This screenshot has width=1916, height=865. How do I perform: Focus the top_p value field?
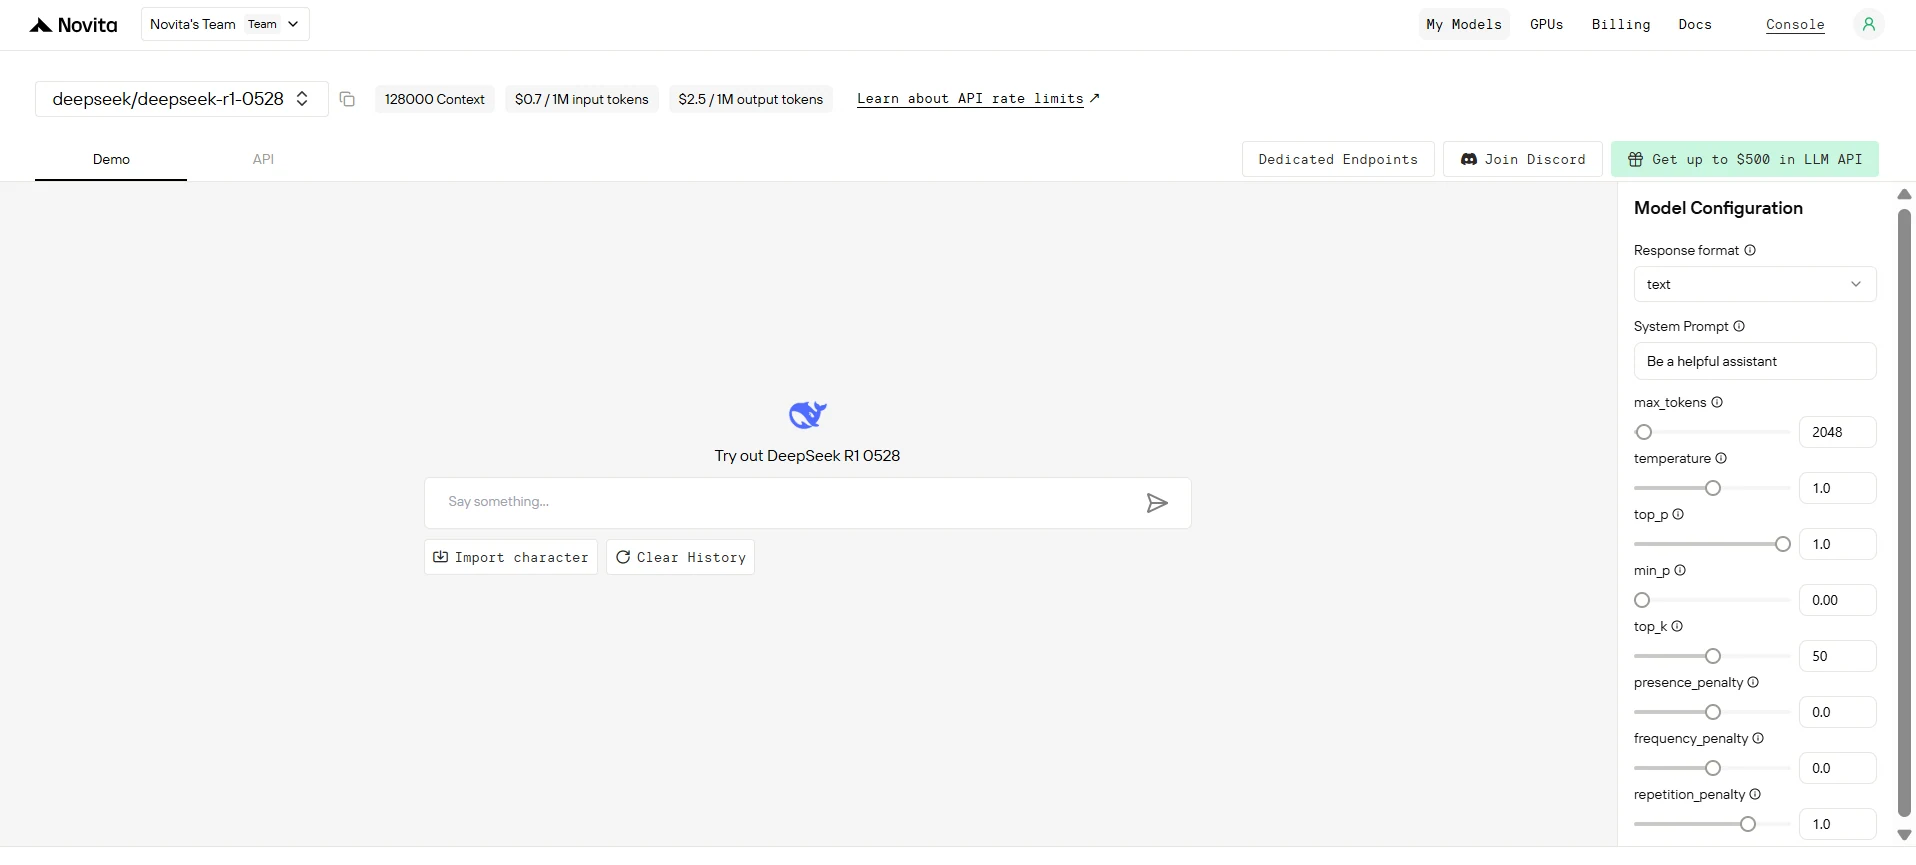click(1838, 544)
